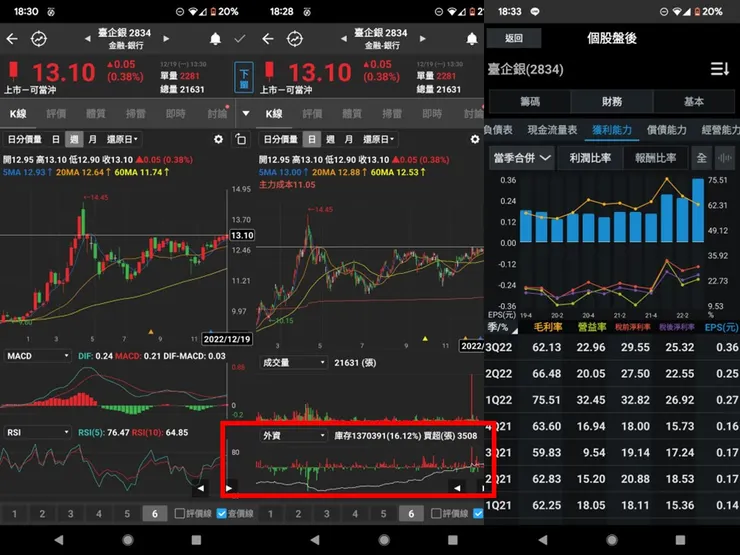Open the 當季合併 dropdown
This screenshot has height=555, width=740.
(x=521, y=158)
